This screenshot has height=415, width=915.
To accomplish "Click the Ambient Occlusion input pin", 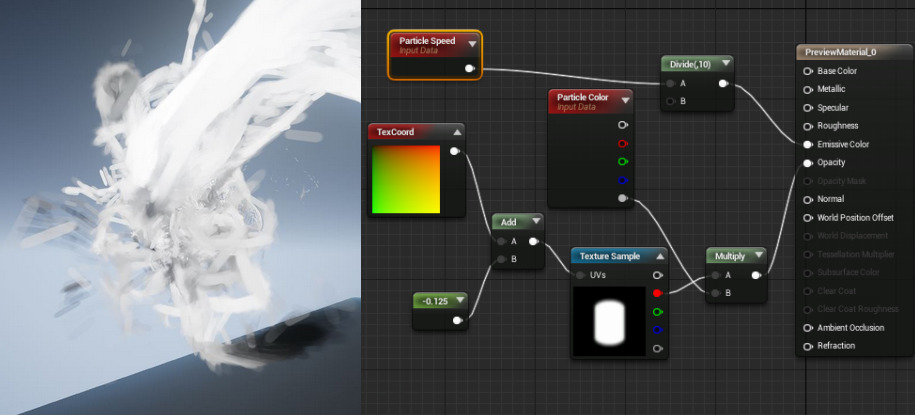I will tap(808, 327).
